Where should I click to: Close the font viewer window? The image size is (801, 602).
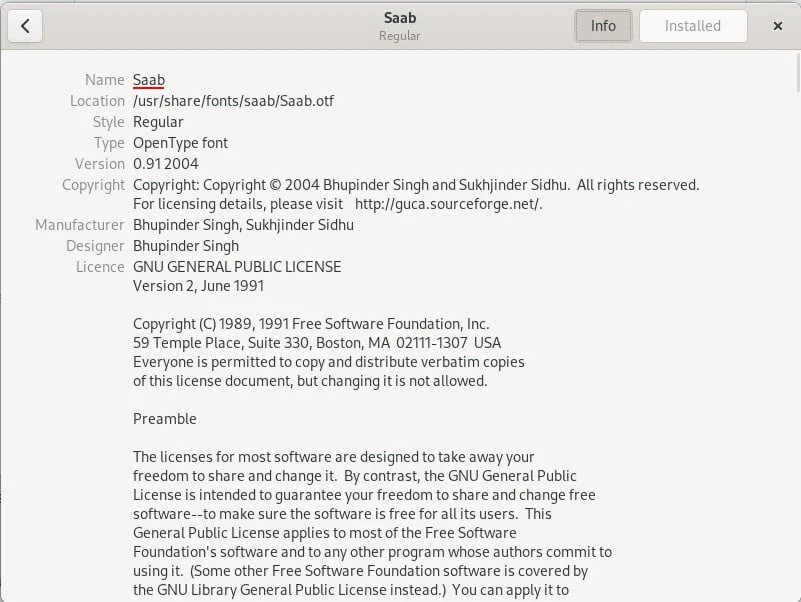777,26
